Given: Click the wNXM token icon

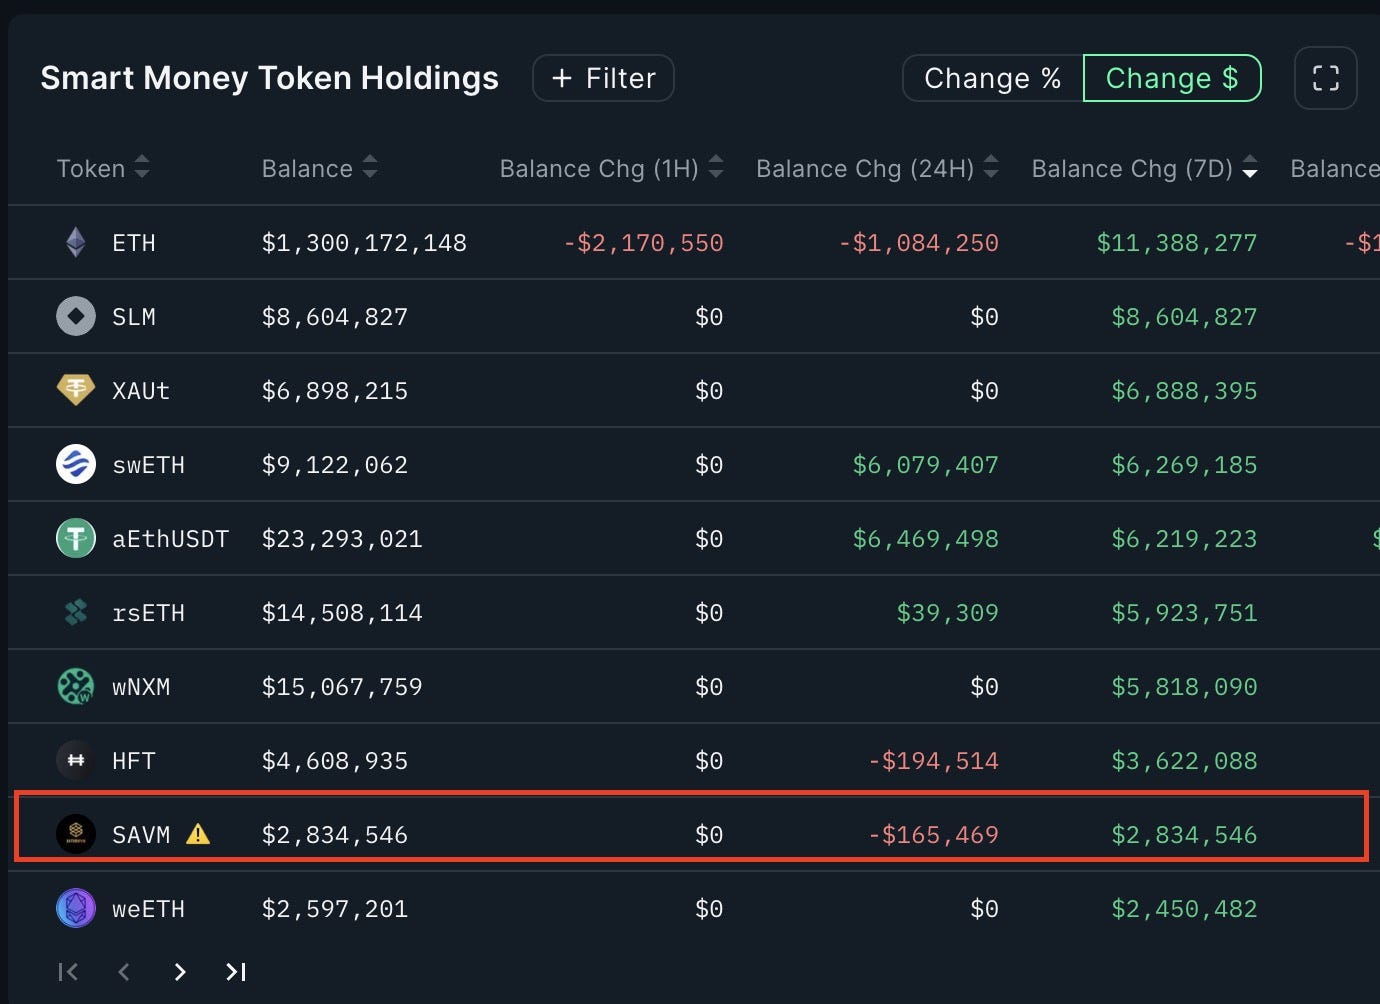Looking at the screenshot, I should (76, 686).
